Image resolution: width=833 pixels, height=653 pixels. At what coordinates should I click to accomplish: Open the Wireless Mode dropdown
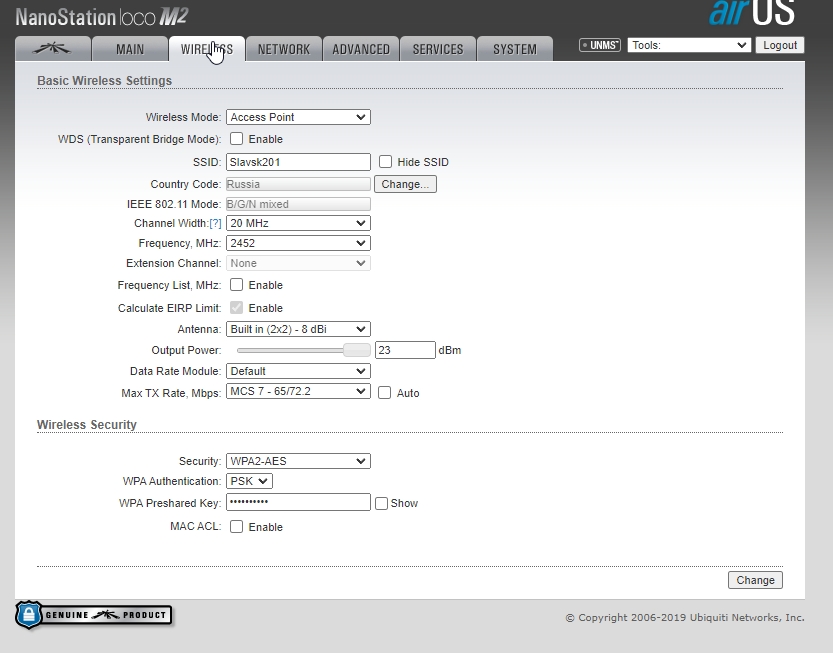point(298,117)
